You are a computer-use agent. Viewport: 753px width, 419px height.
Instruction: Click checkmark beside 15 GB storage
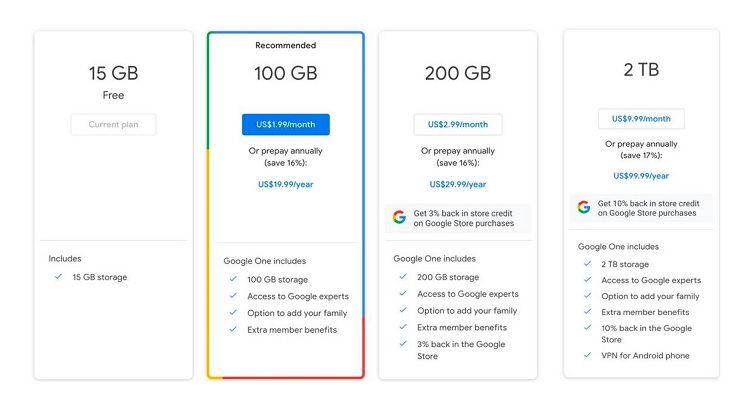(x=59, y=277)
